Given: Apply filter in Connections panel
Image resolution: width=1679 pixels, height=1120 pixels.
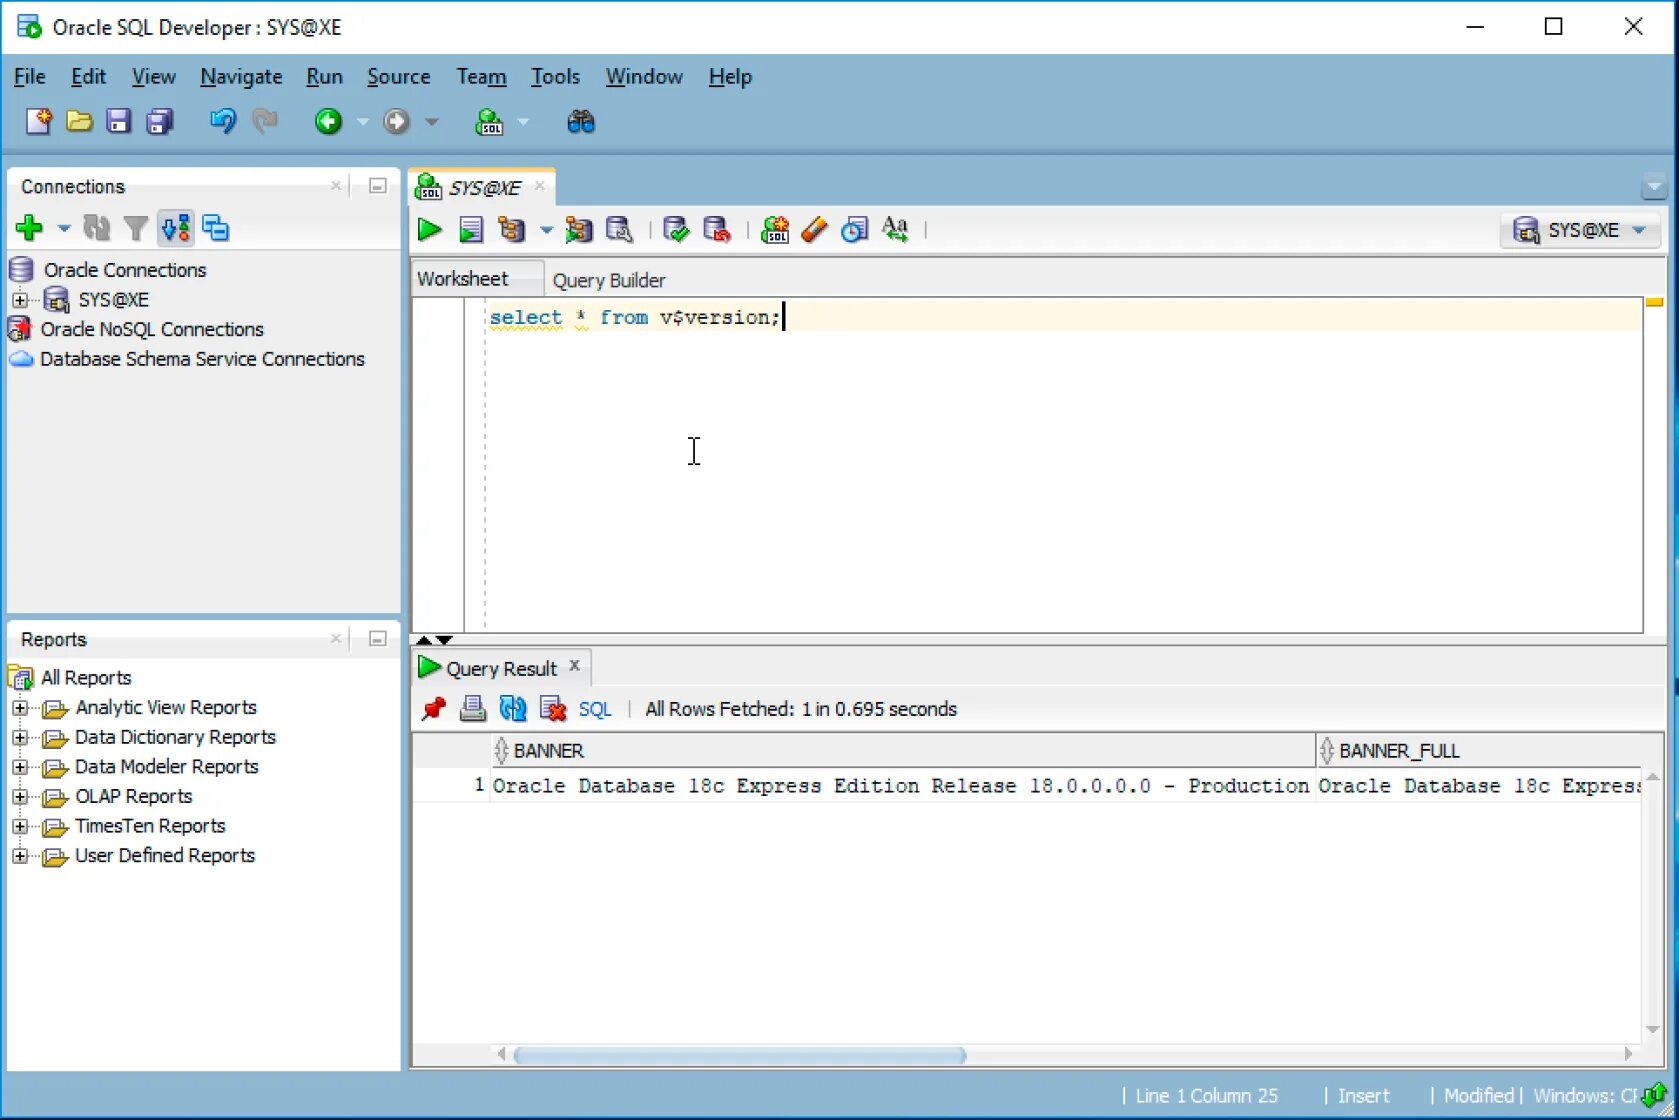Looking at the screenshot, I should 136,229.
